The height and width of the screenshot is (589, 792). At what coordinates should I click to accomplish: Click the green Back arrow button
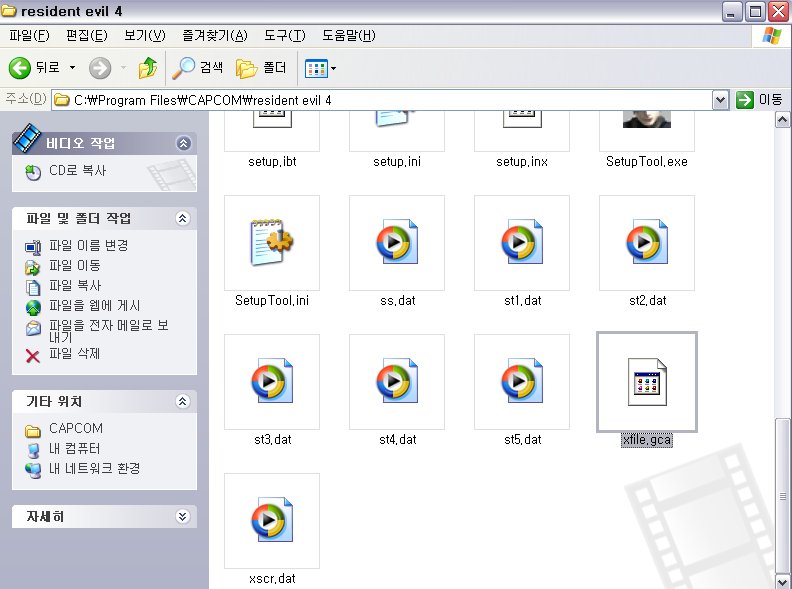(20, 67)
